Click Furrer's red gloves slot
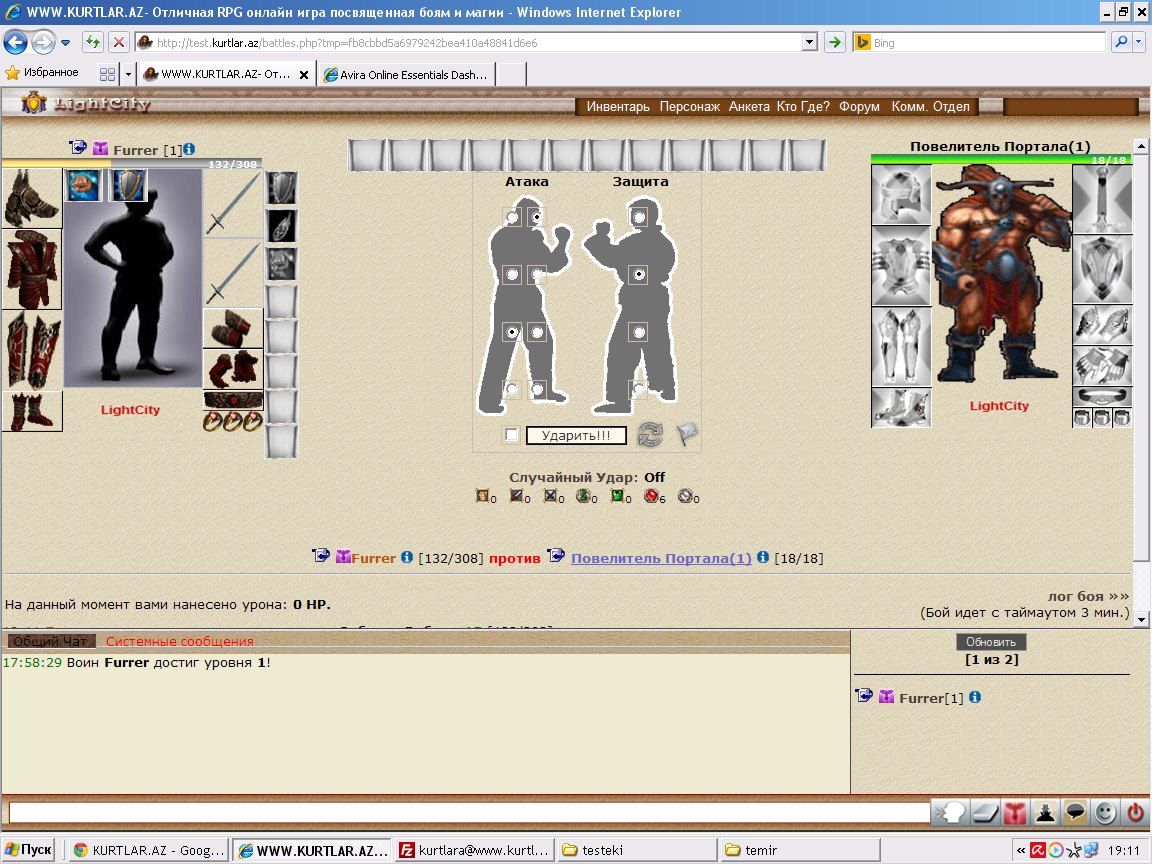This screenshot has height=864, width=1152. point(233,368)
